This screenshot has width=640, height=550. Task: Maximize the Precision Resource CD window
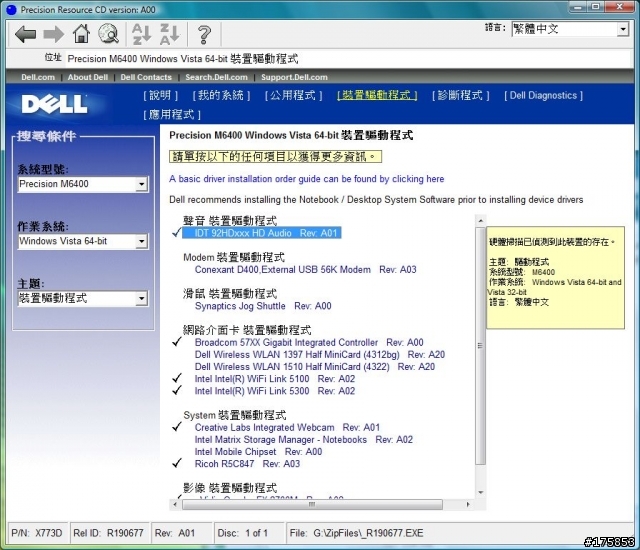pos(596,7)
